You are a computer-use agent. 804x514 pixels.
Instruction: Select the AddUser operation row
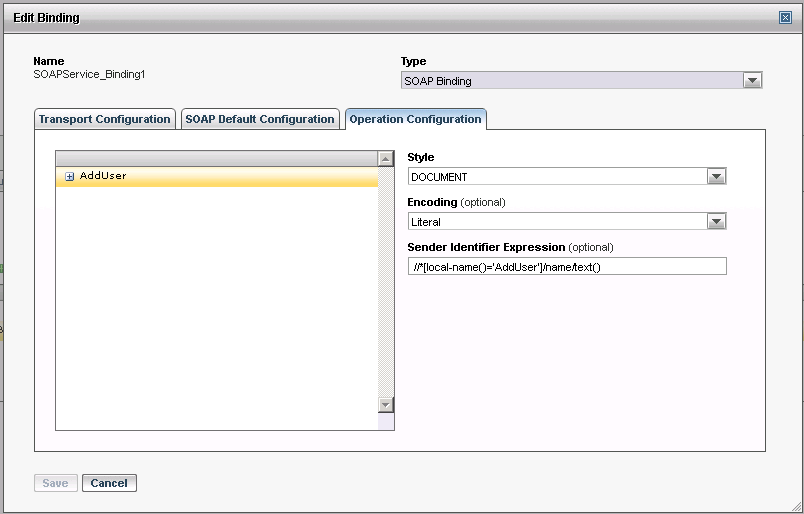(x=217, y=176)
